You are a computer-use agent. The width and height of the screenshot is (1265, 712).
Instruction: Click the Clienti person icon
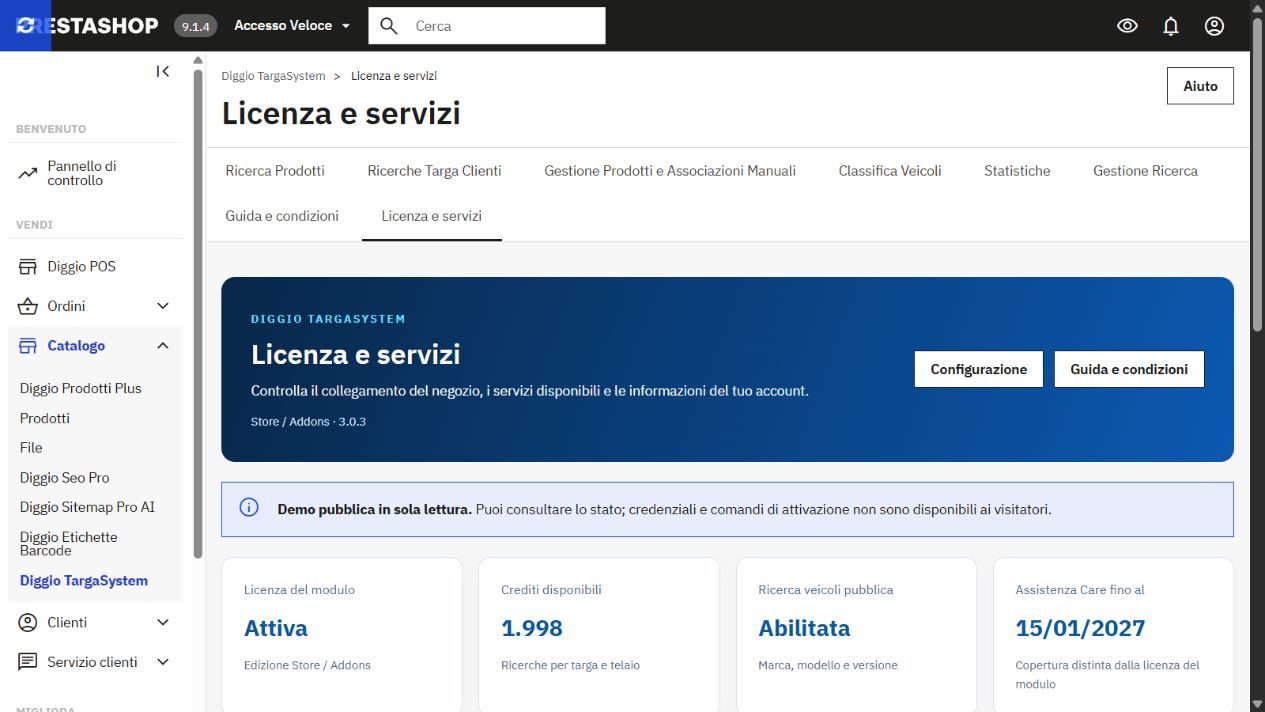[28, 622]
